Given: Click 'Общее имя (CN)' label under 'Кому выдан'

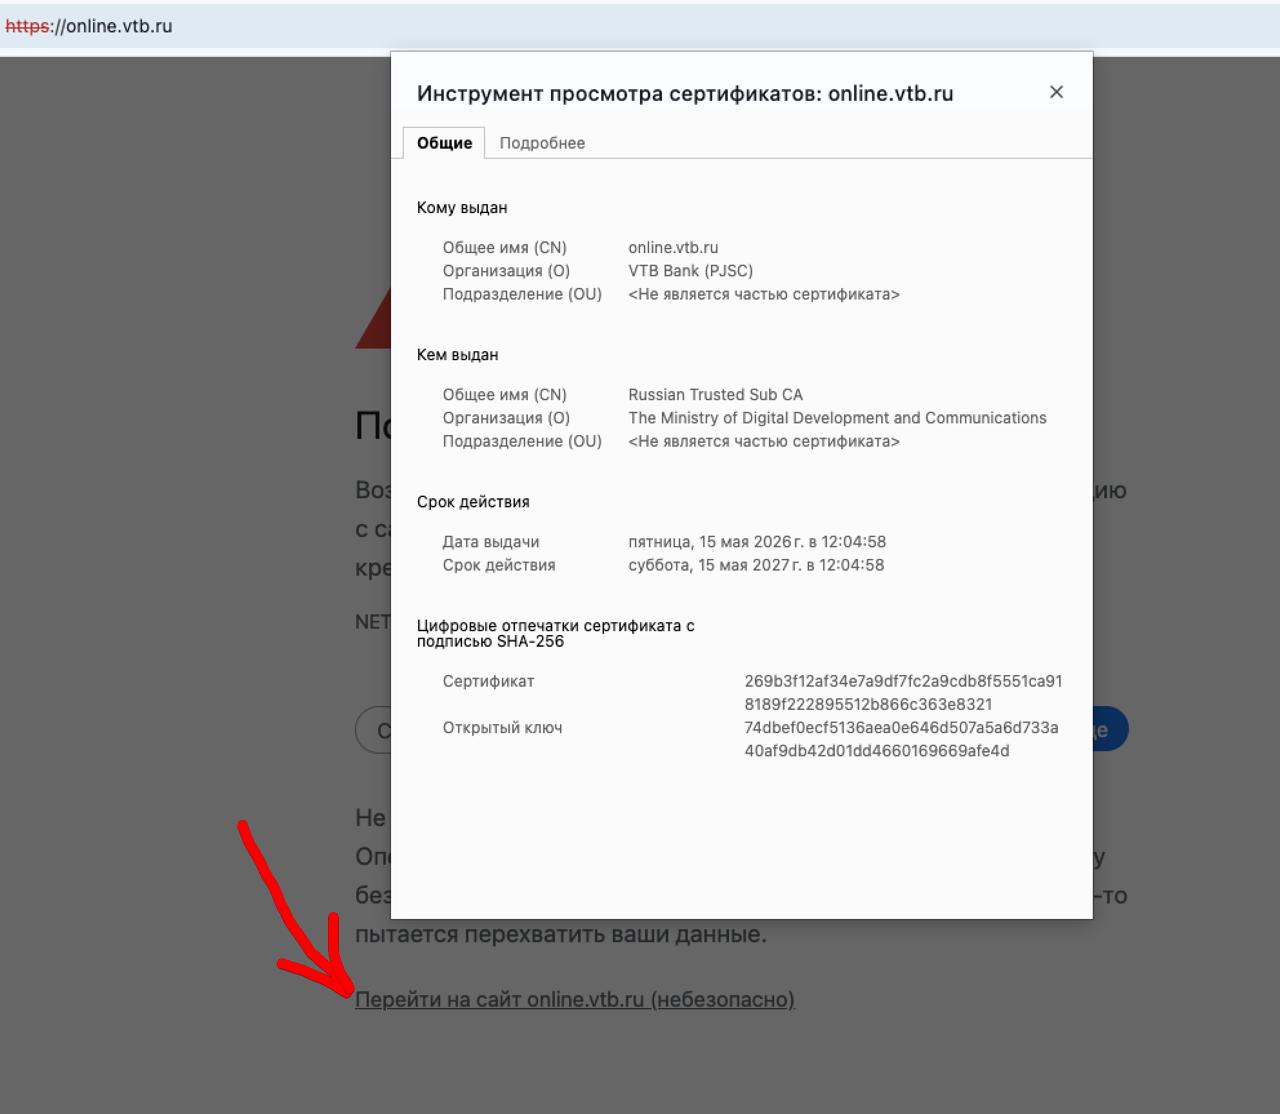Looking at the screenshot, I should tap(504, 248).
